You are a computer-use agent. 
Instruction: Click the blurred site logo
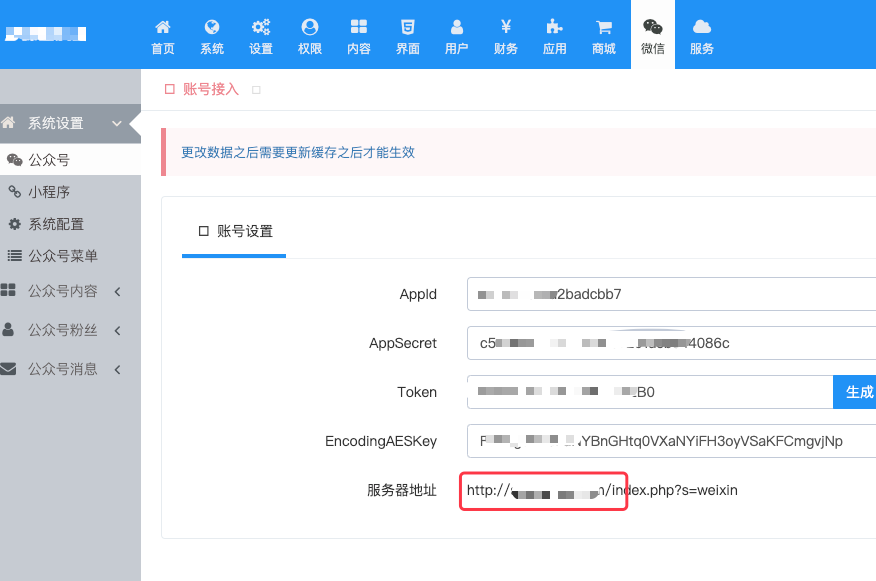pos(45,34)
